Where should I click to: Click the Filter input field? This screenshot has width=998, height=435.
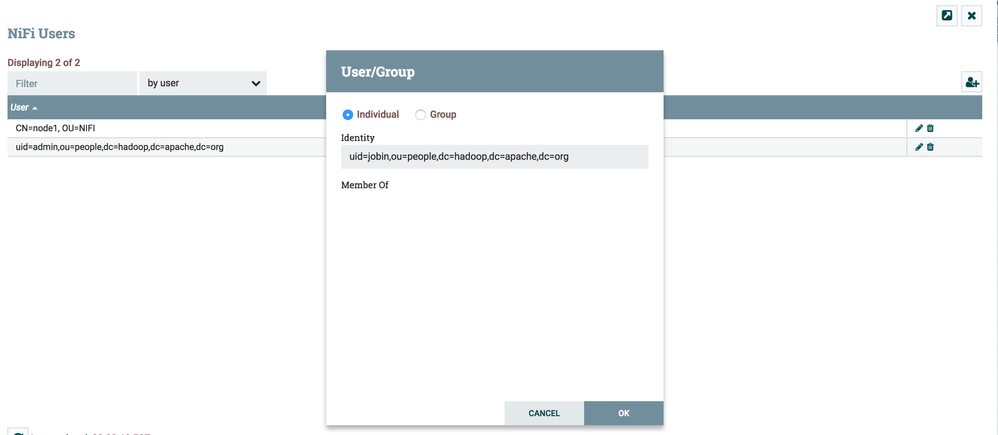point(73,83)
